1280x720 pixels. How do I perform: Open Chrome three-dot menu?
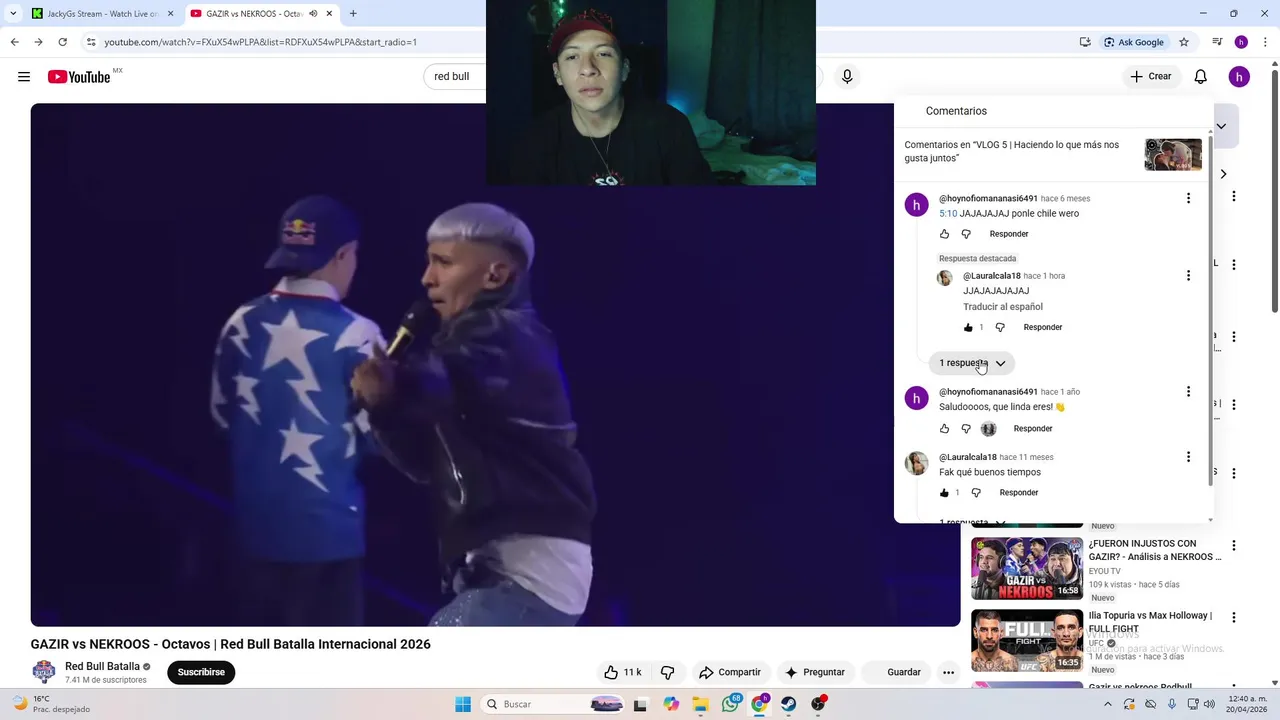[x=1263, y=42]
